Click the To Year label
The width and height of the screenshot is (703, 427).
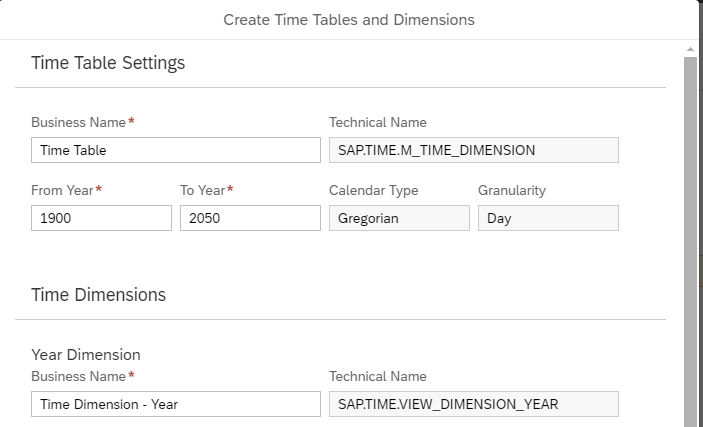coord(203,190)
